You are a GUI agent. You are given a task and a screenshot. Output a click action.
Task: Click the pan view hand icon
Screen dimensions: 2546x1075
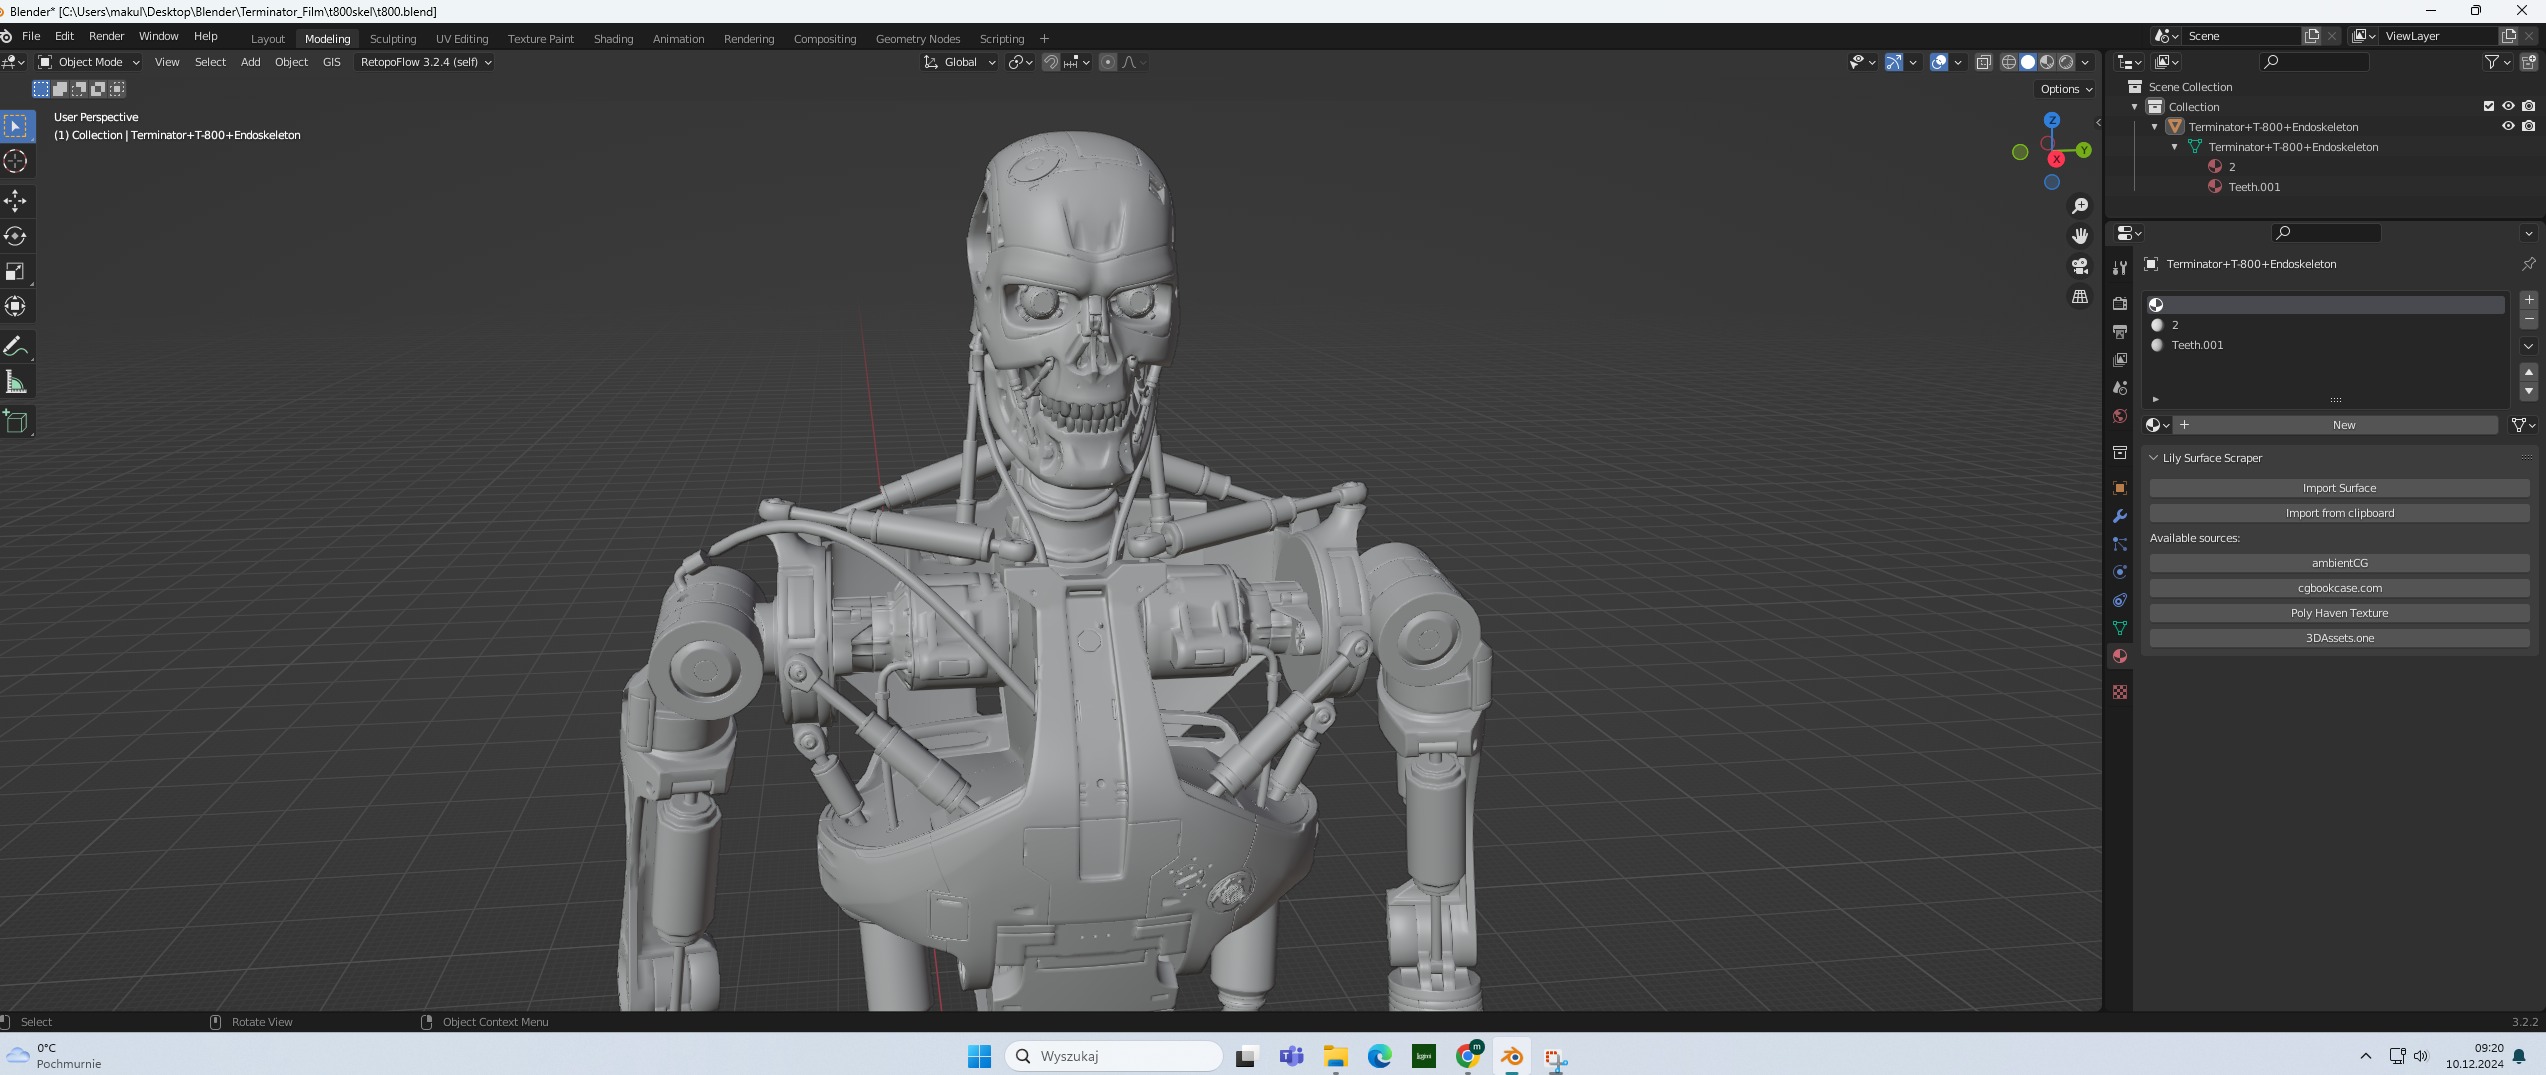[x=2080, y=236]
